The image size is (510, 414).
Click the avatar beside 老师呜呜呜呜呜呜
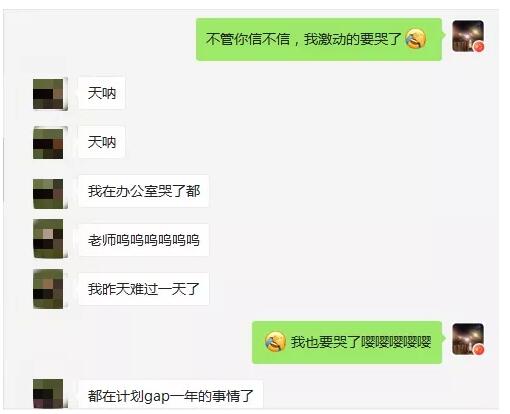click(49, 239)
